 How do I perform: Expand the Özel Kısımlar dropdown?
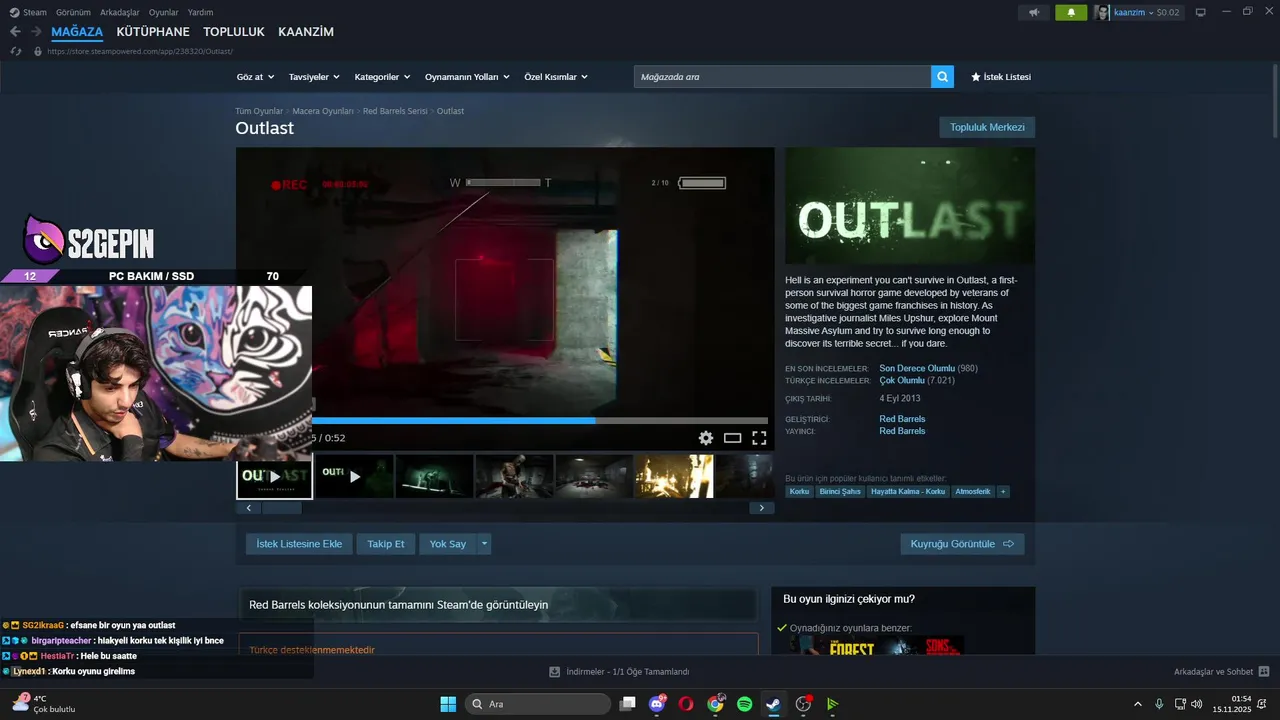pos(556,77)
